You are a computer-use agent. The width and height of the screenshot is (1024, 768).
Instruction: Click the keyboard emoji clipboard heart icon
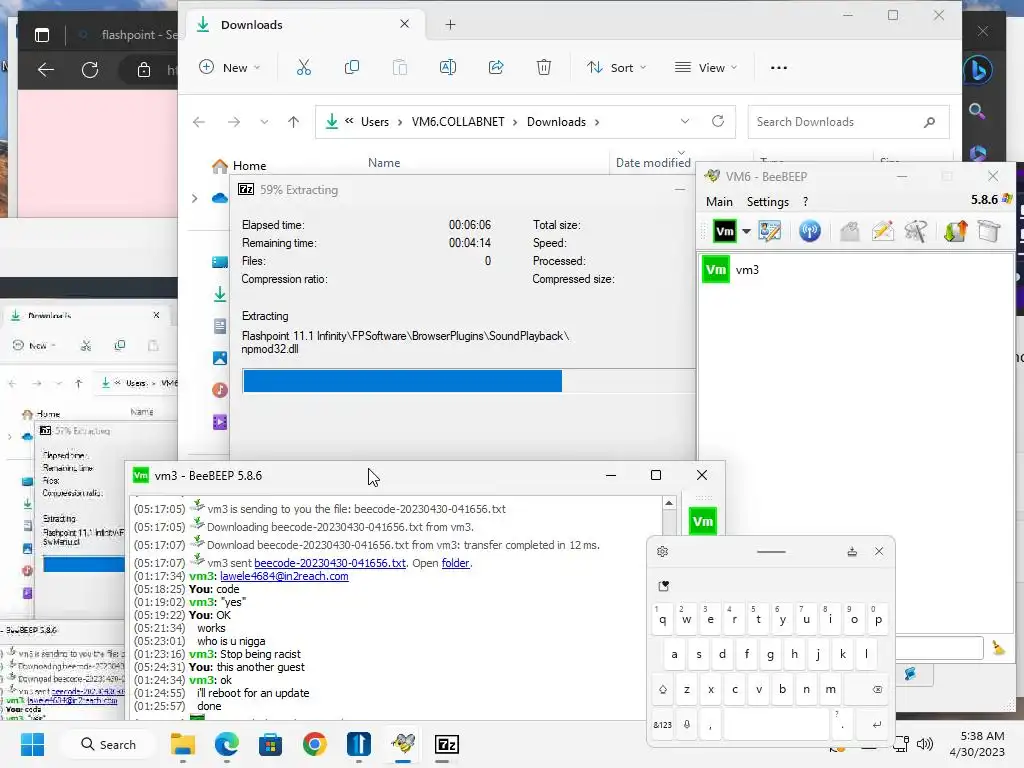click(664, 586)
